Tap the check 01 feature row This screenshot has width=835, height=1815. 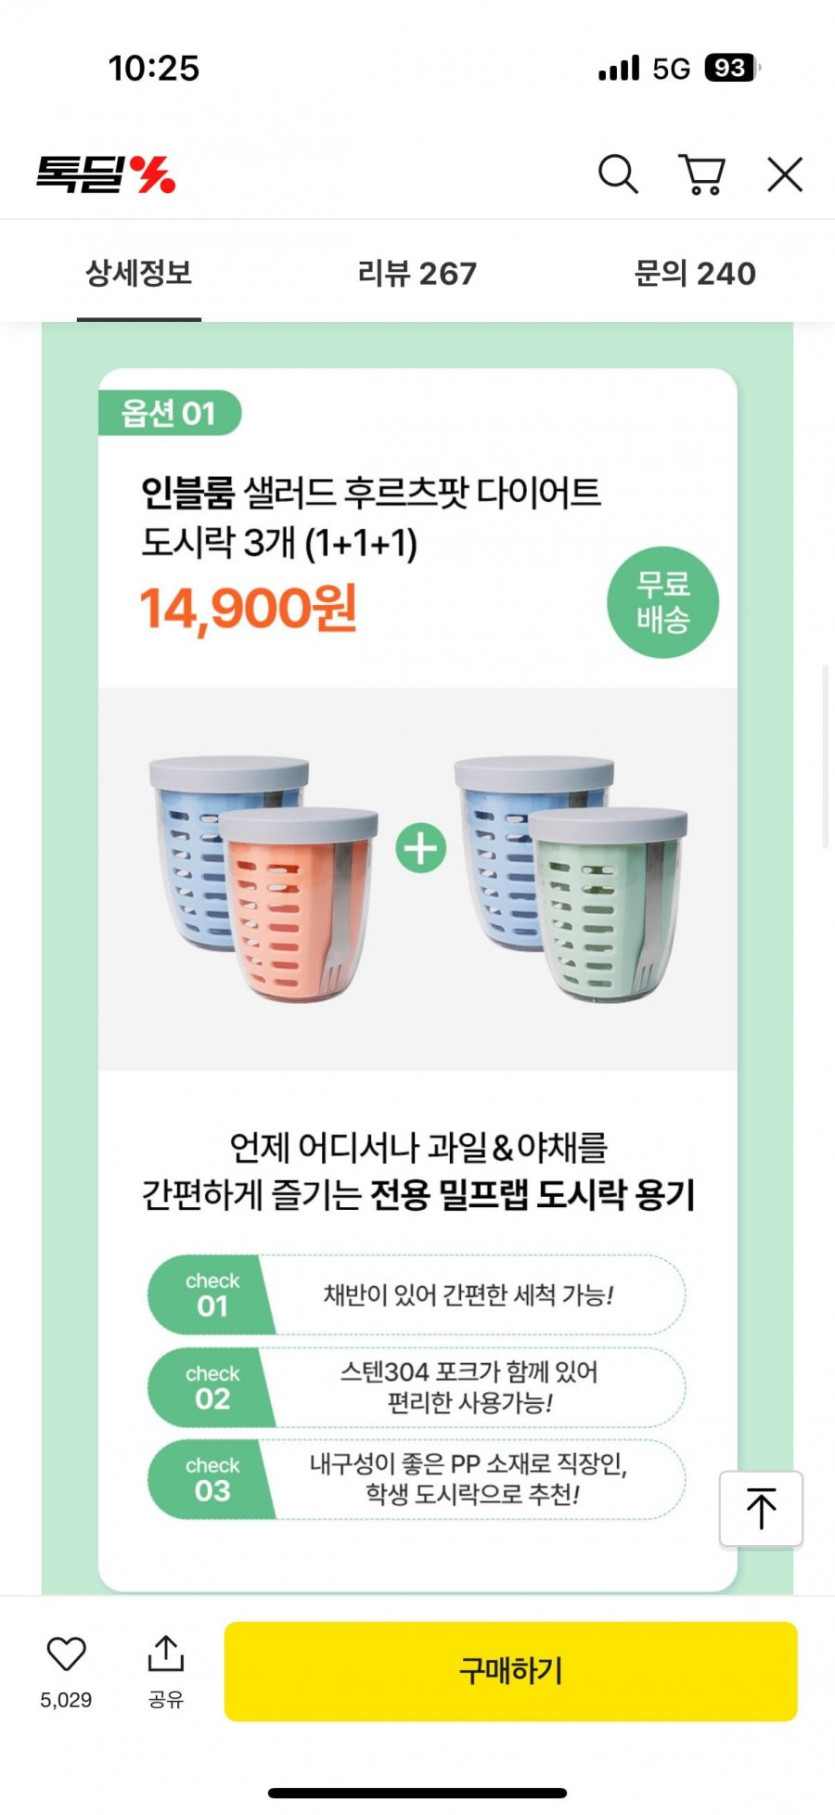tap(417, 1295)
